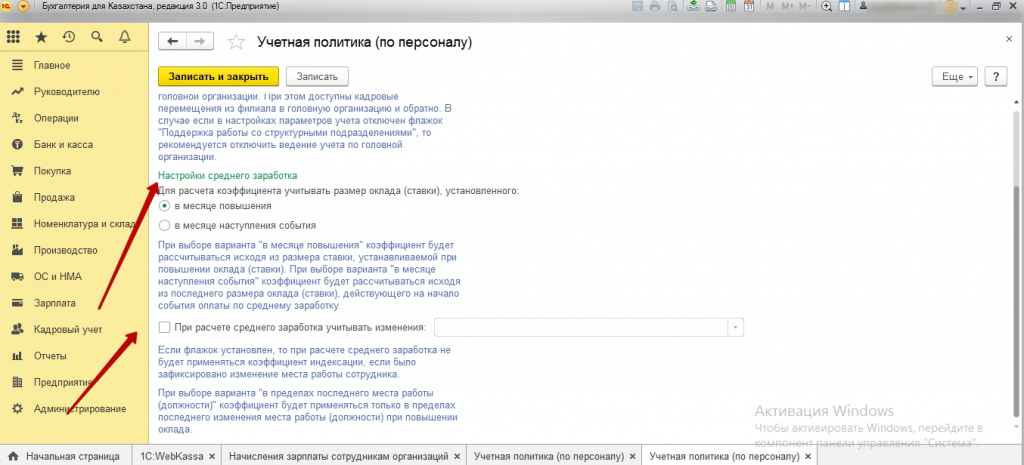The width and height of the screenshot is (1024, 465).
Task: Select radio option в месяце повышения
Action: tap(165, 206)
